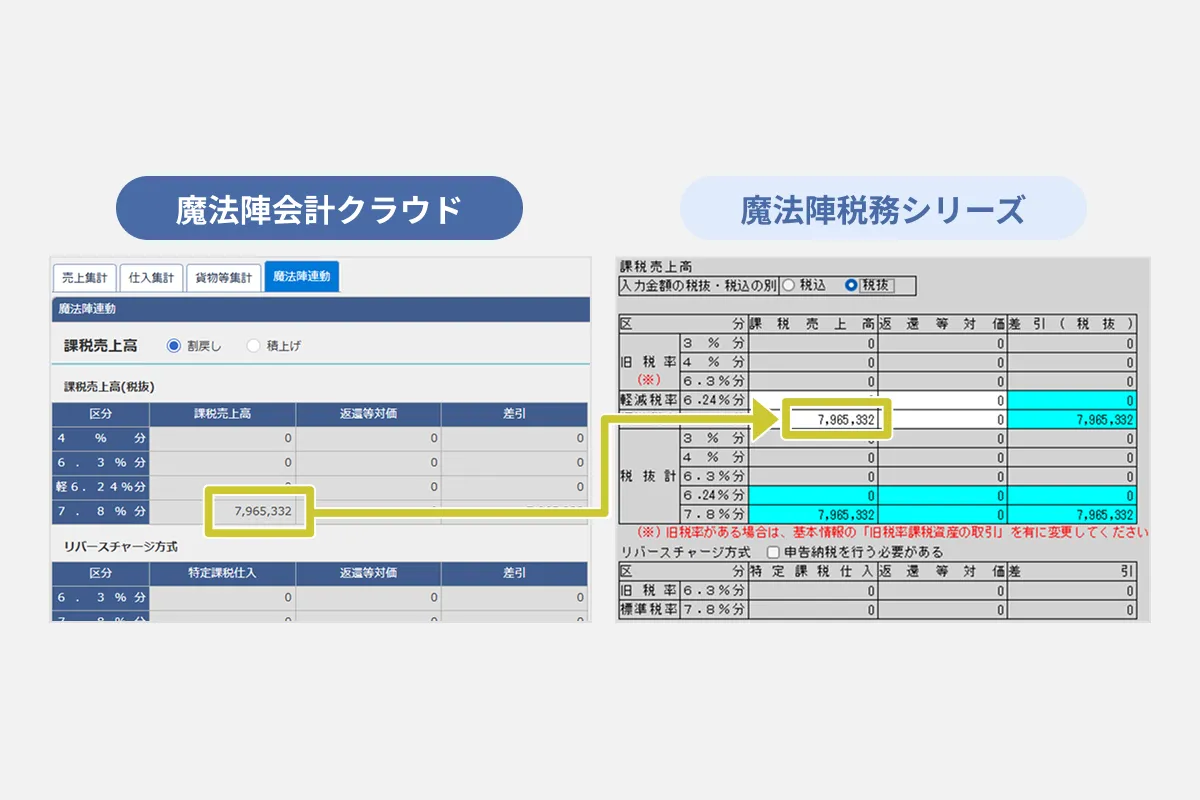Select the 税込 input amount option

788,285
